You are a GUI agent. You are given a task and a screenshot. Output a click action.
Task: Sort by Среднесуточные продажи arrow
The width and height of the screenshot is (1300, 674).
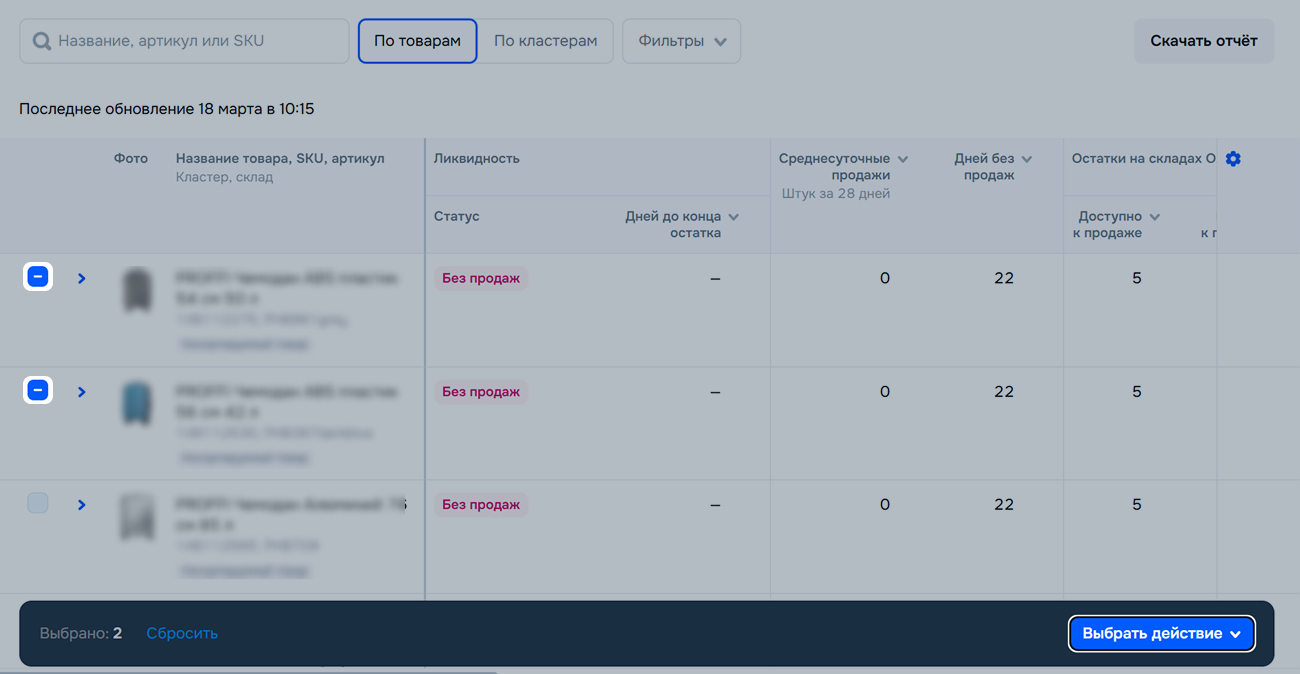pyautogui.click(x=903, y=159)
